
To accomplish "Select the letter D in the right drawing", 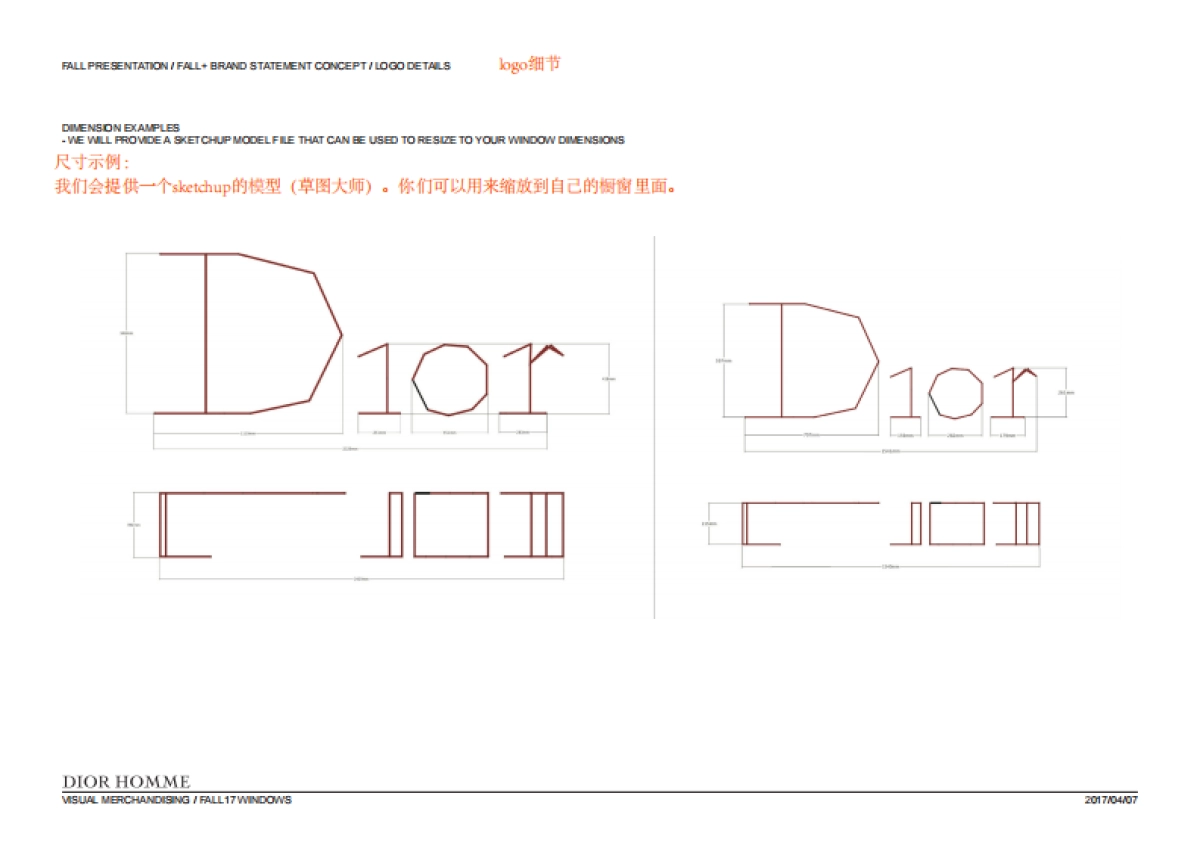I will point(781,359).
